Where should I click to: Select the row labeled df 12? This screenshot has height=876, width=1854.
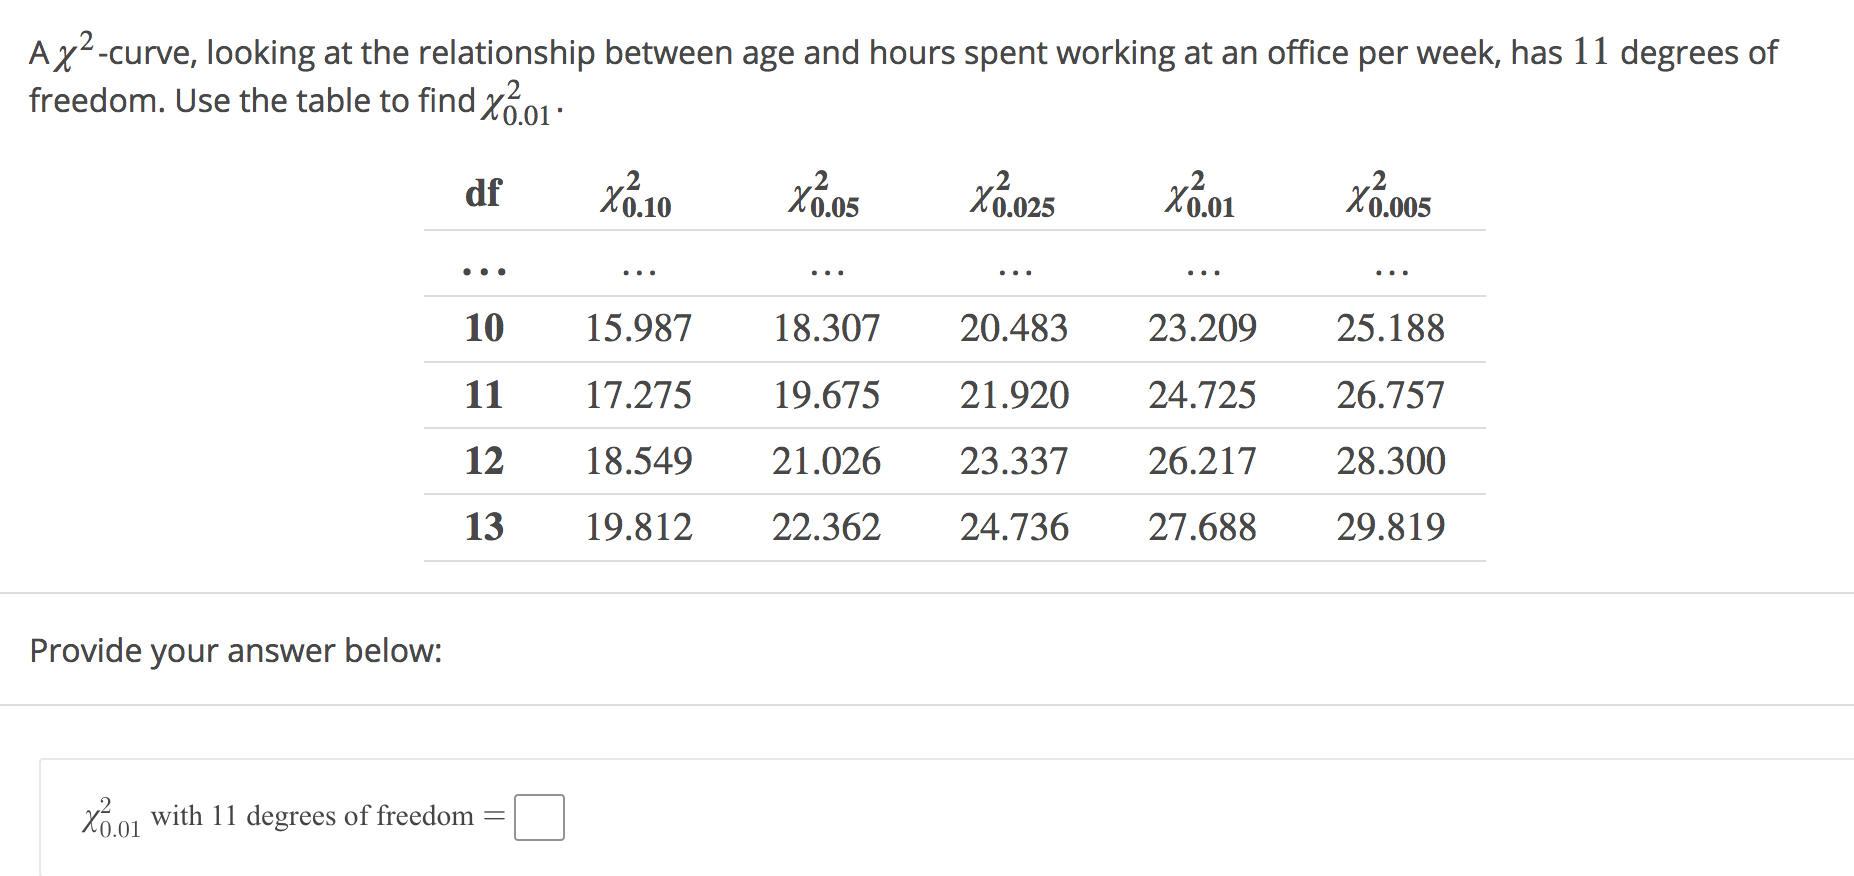click(x=483, y=461)
